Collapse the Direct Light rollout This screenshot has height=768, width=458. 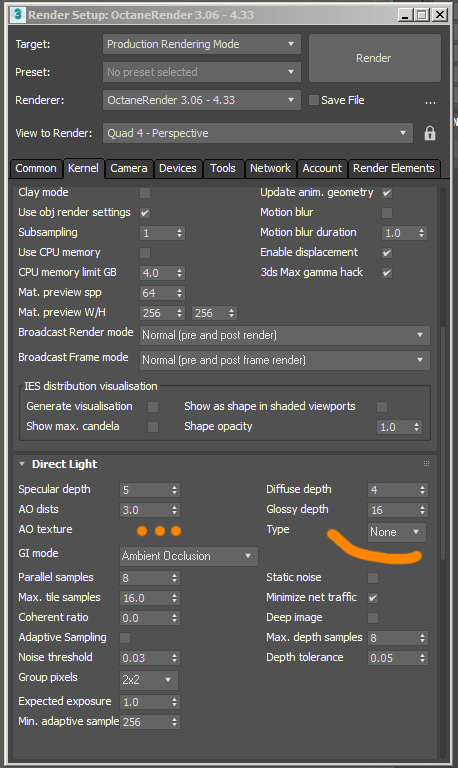point(22,464)
